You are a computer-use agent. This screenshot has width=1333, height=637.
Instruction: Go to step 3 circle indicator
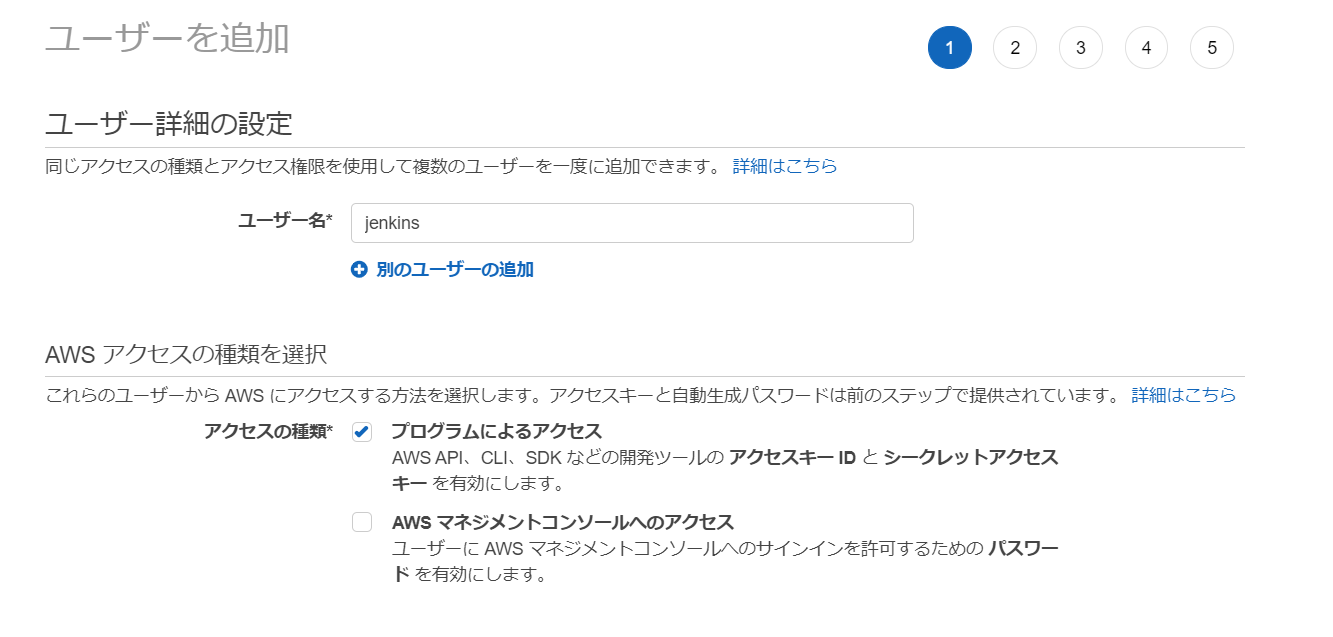click(x=1081, y=48)
